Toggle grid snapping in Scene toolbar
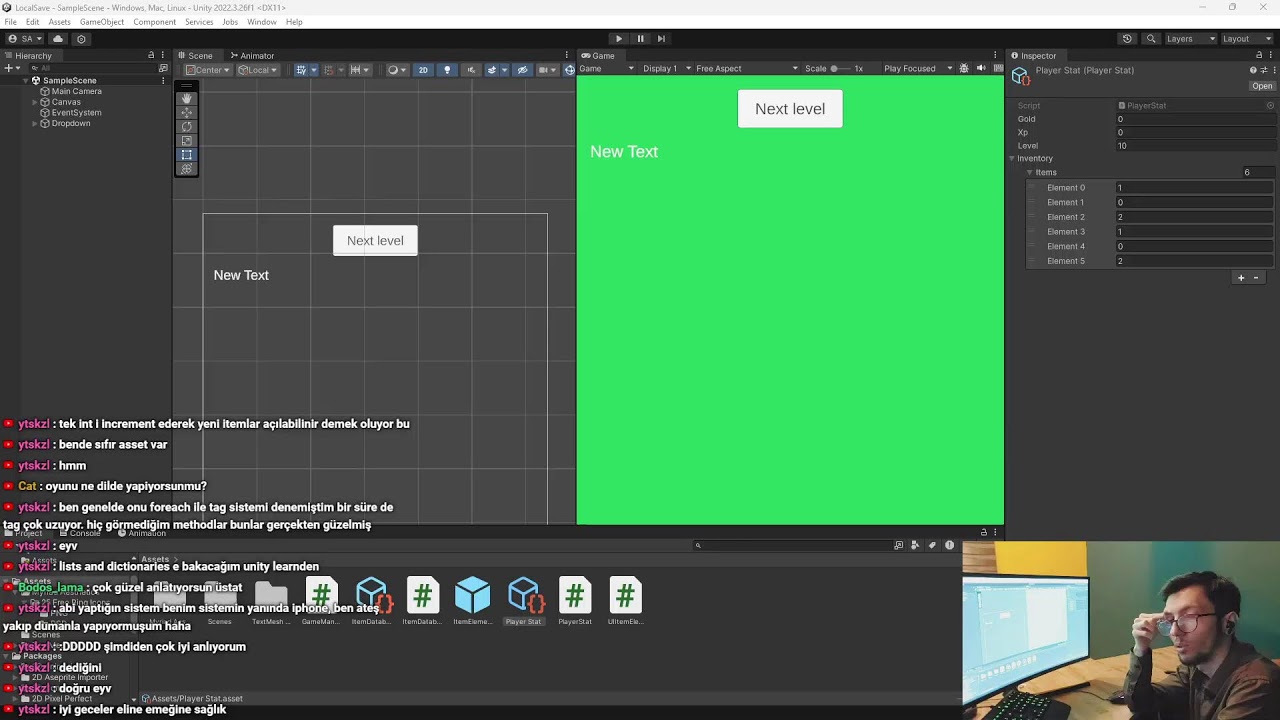 pyautogui.click(x=327, y=69)
